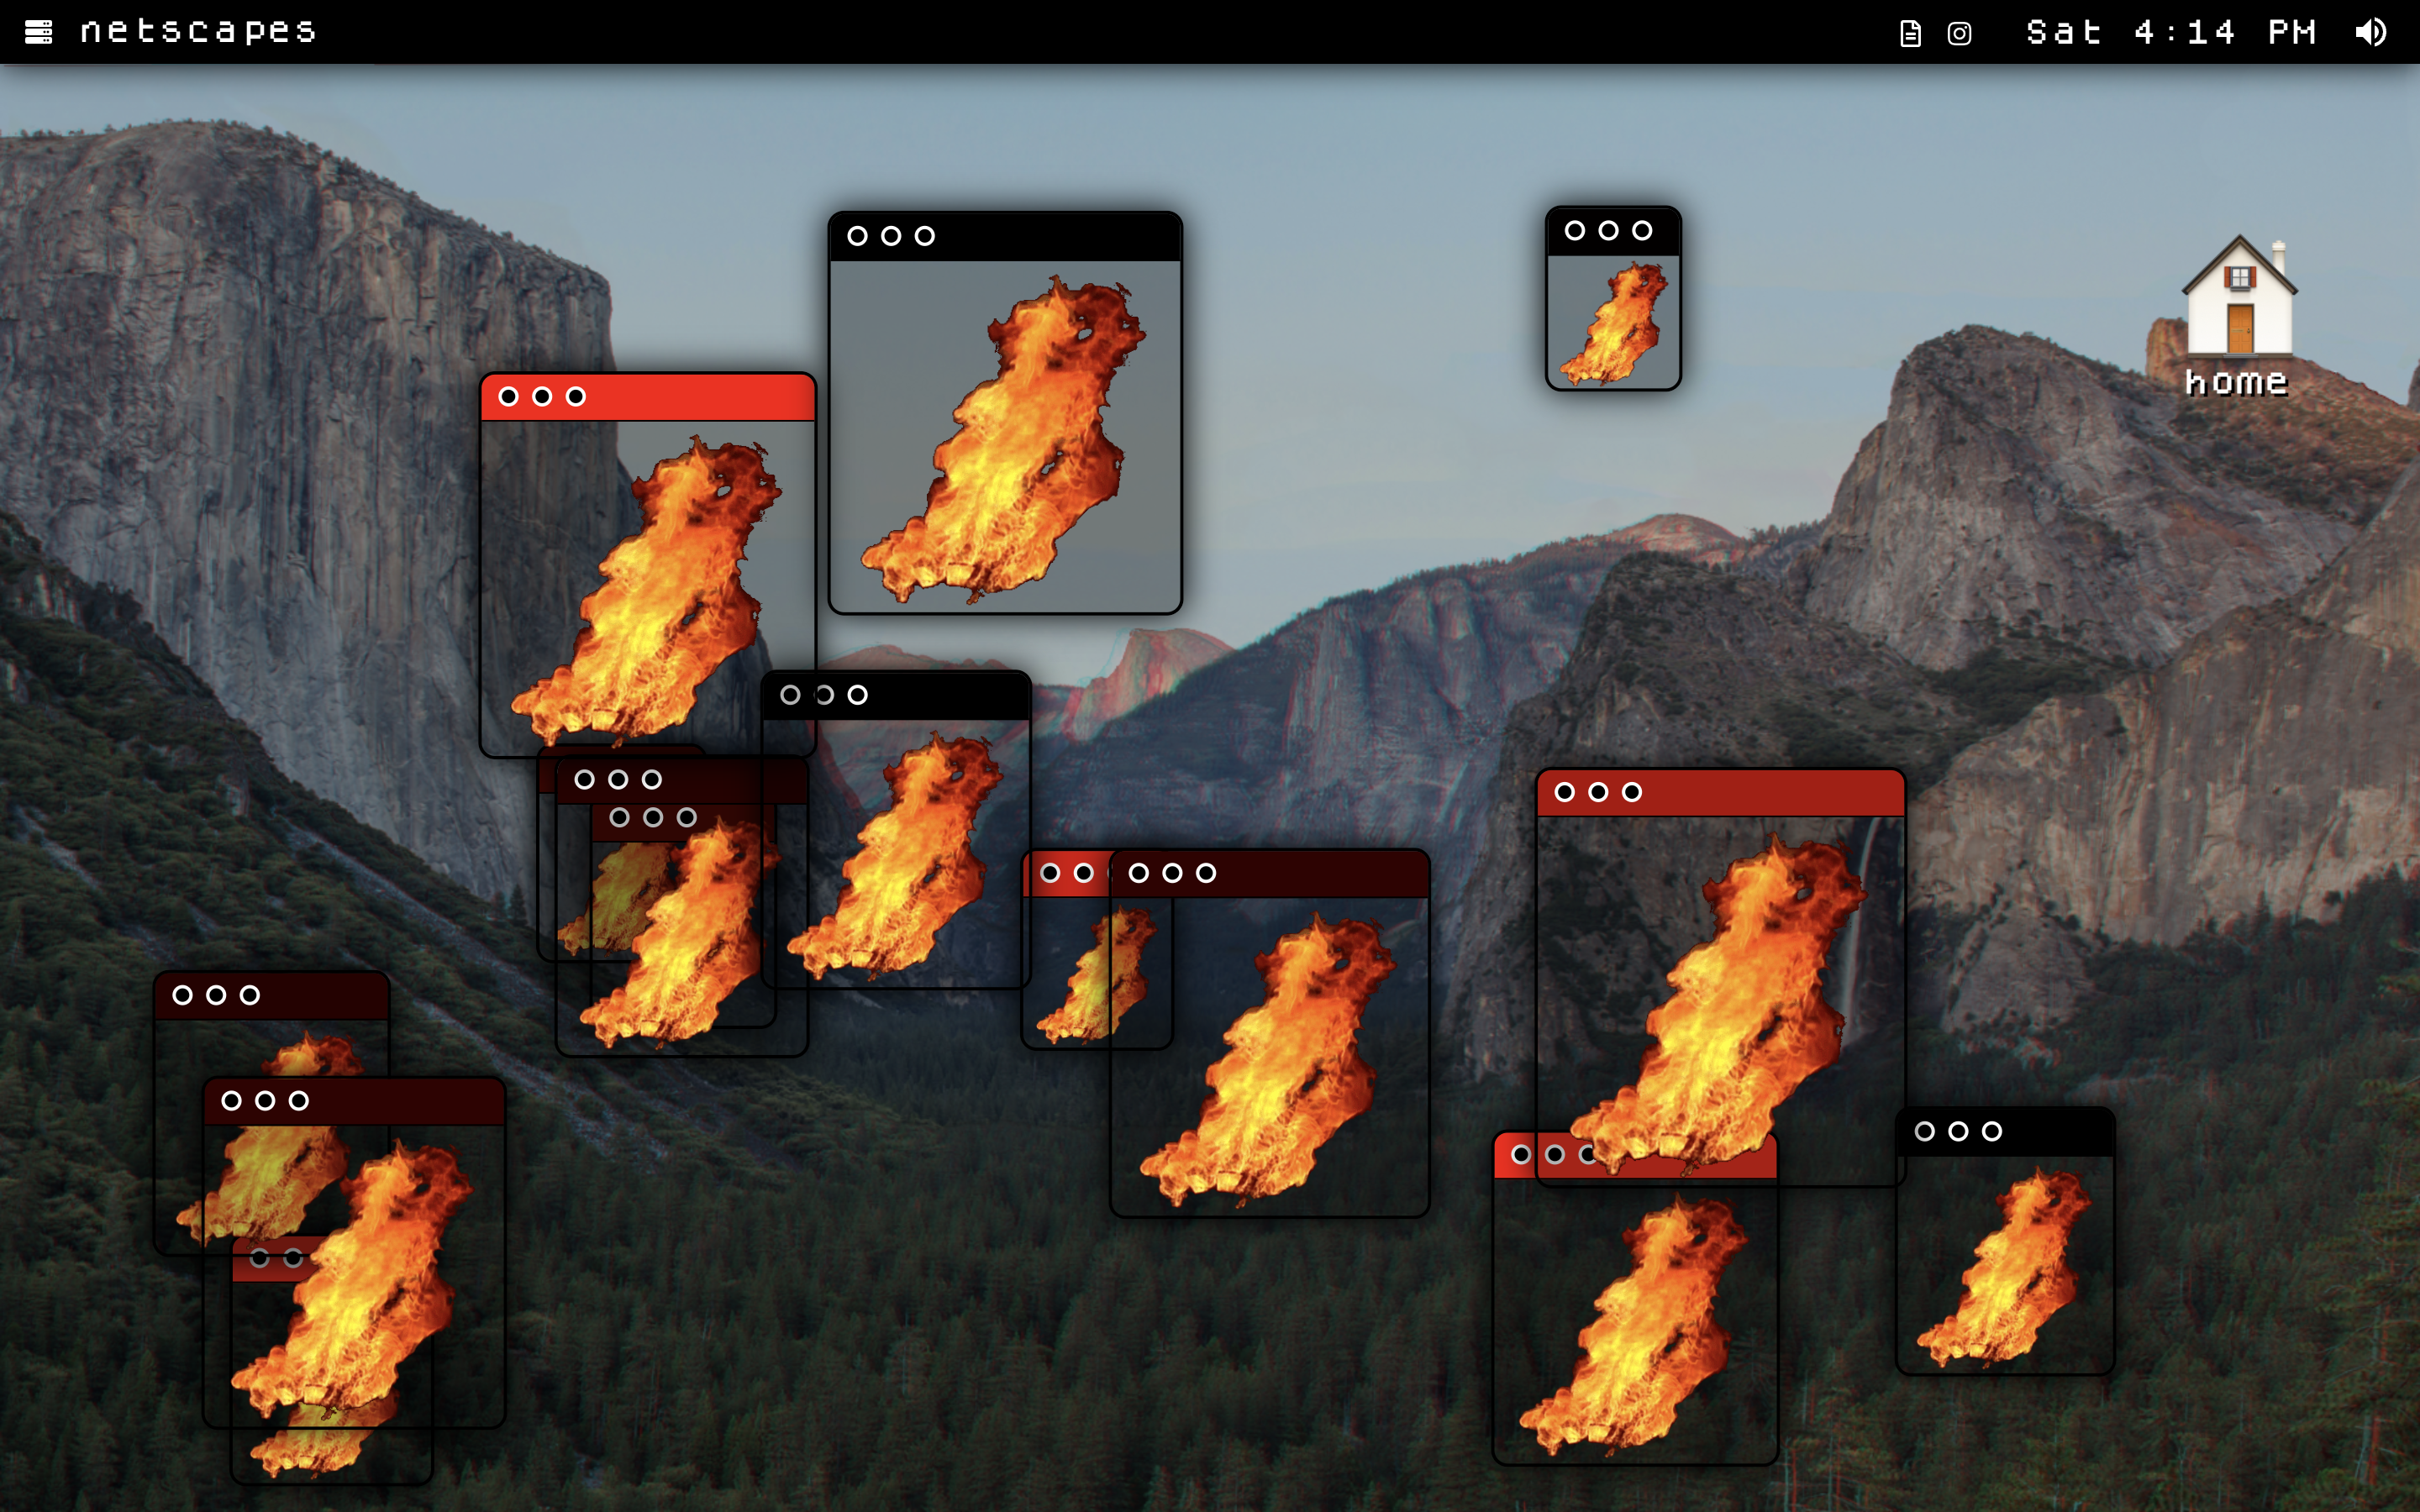Click third circle of dark red window by waterfall
The height and width of the screenshot is (1512, 2420).
pyautogui.click(x=1632, y=793)
